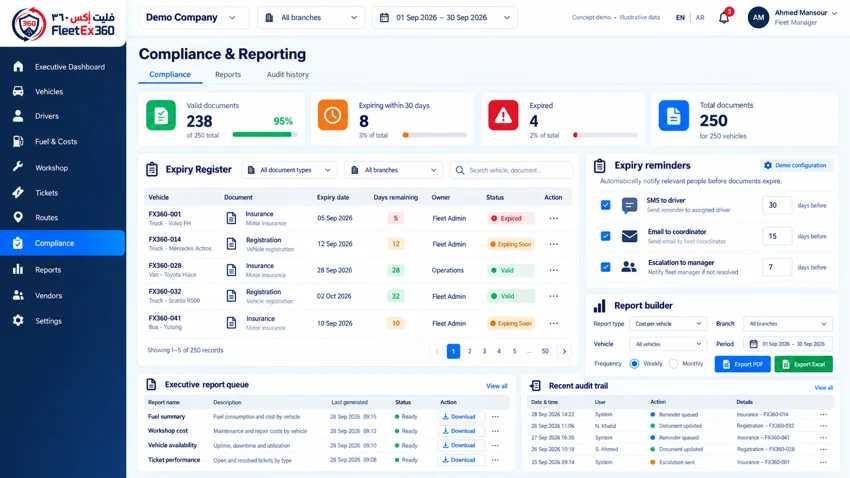Open Executive Dashboard in the sidebar
The width and height of the screenshot is (850, 478).
[63, 67]
